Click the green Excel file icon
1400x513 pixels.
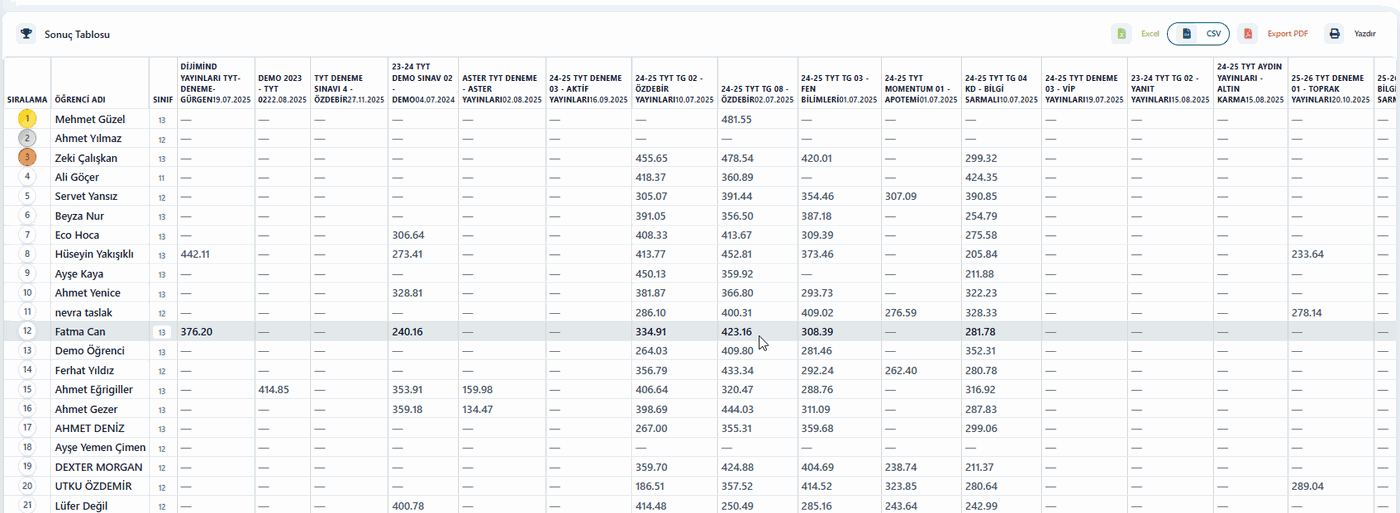[1122, 34]
